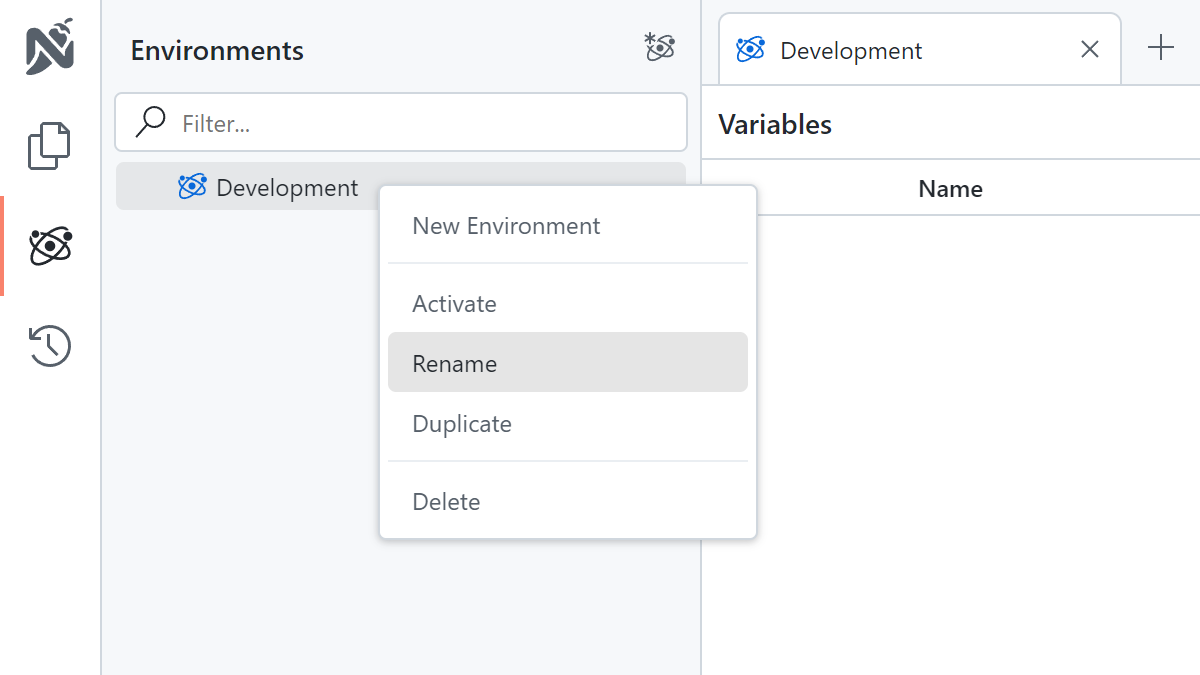
Task: Close the Development tab
Action: pyautogui.click(x=1090, y=49)
